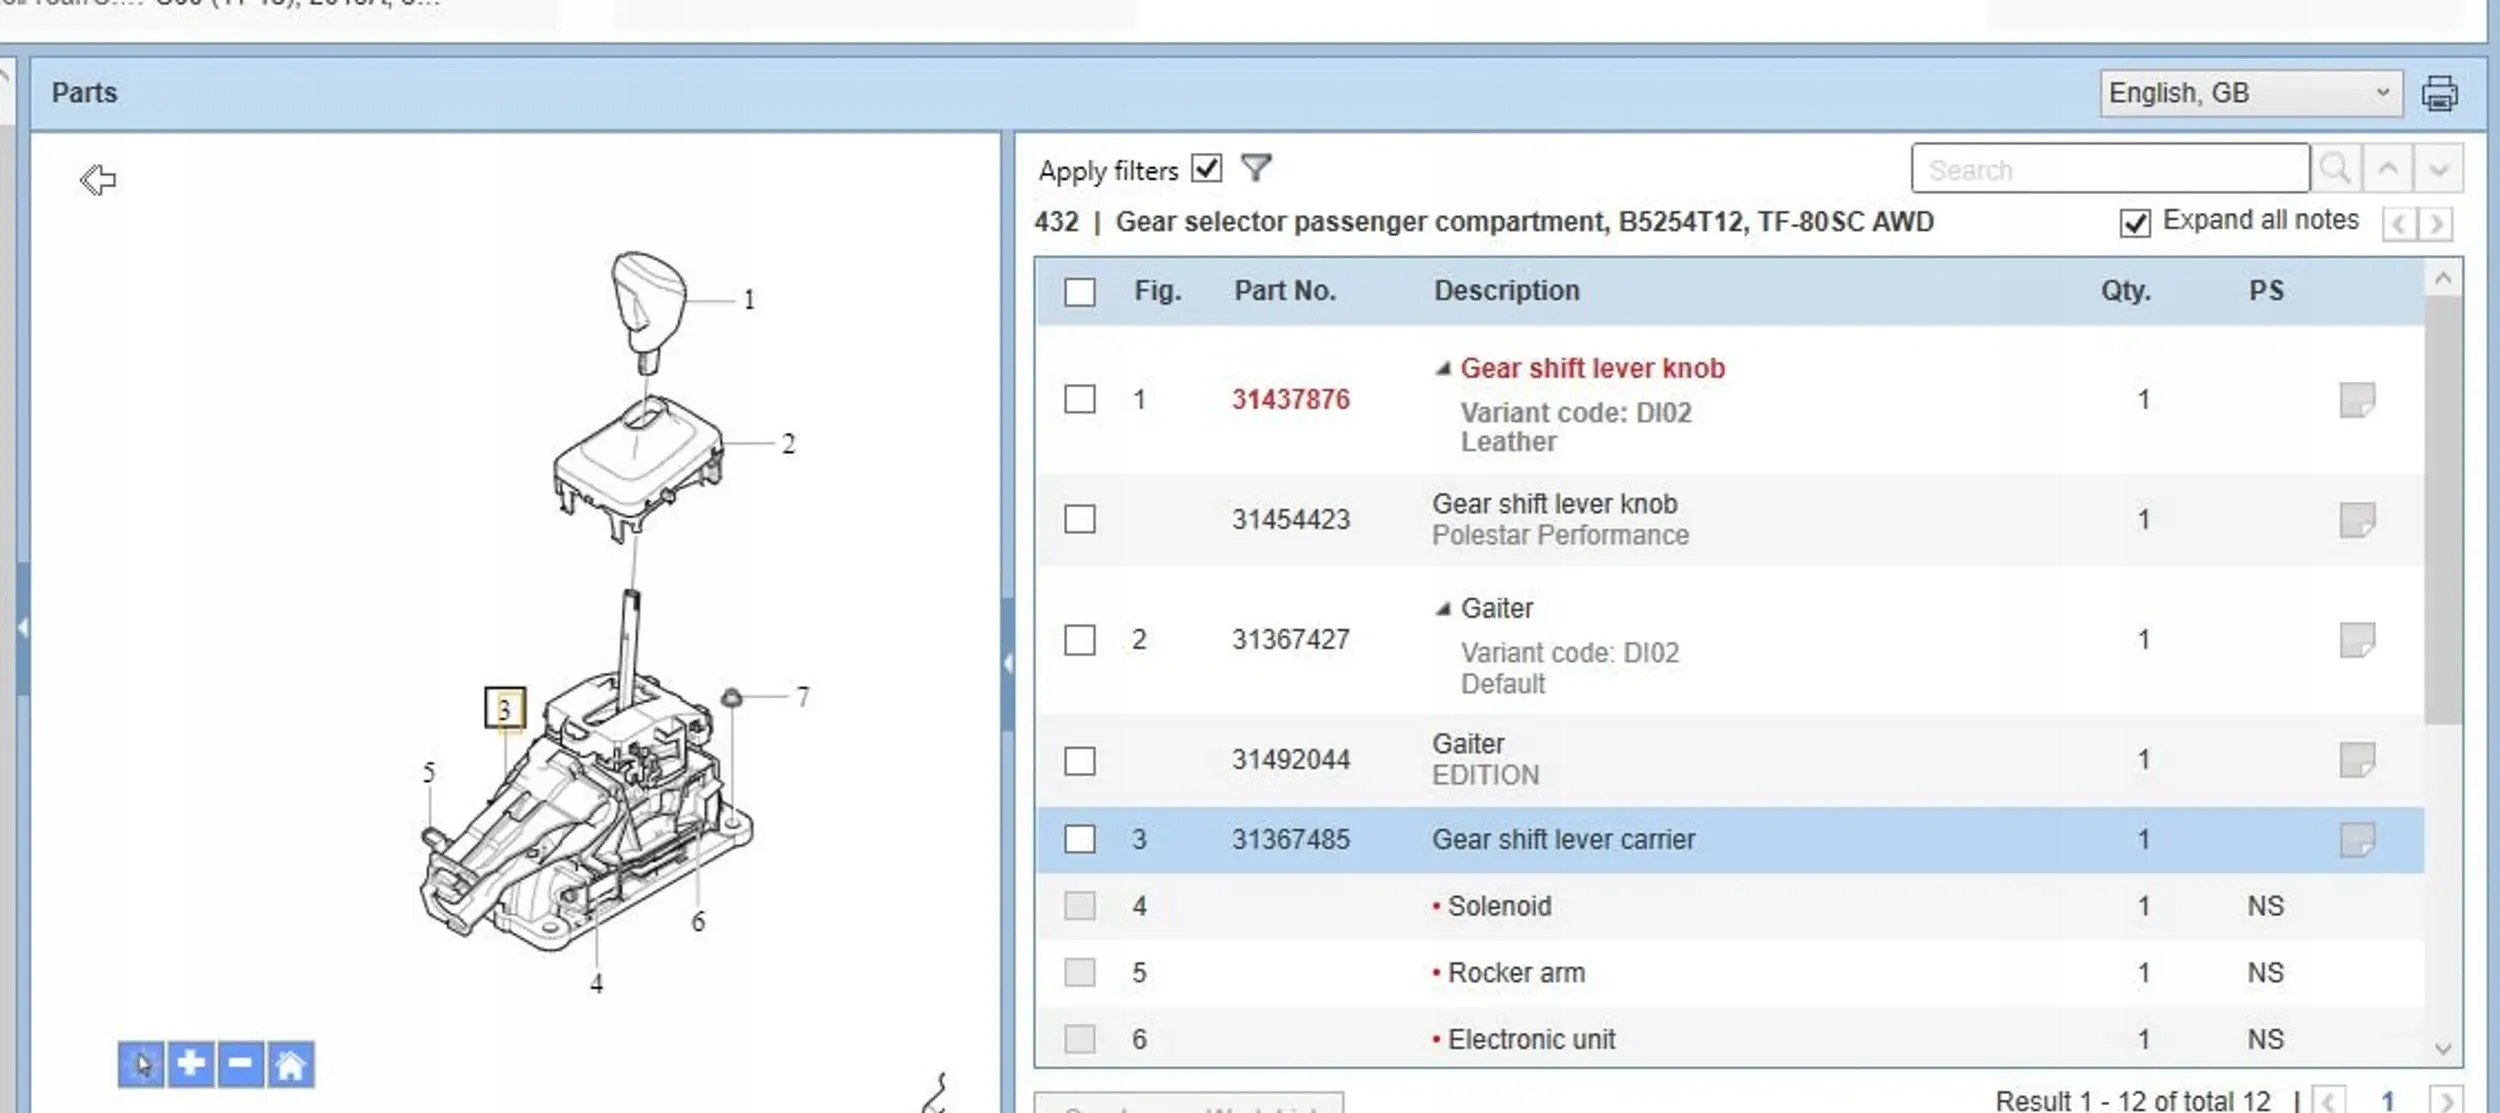2500x1113 pixels.
Task: Click the print icon
Action: pyautogui.click(x=2438, y=93)
